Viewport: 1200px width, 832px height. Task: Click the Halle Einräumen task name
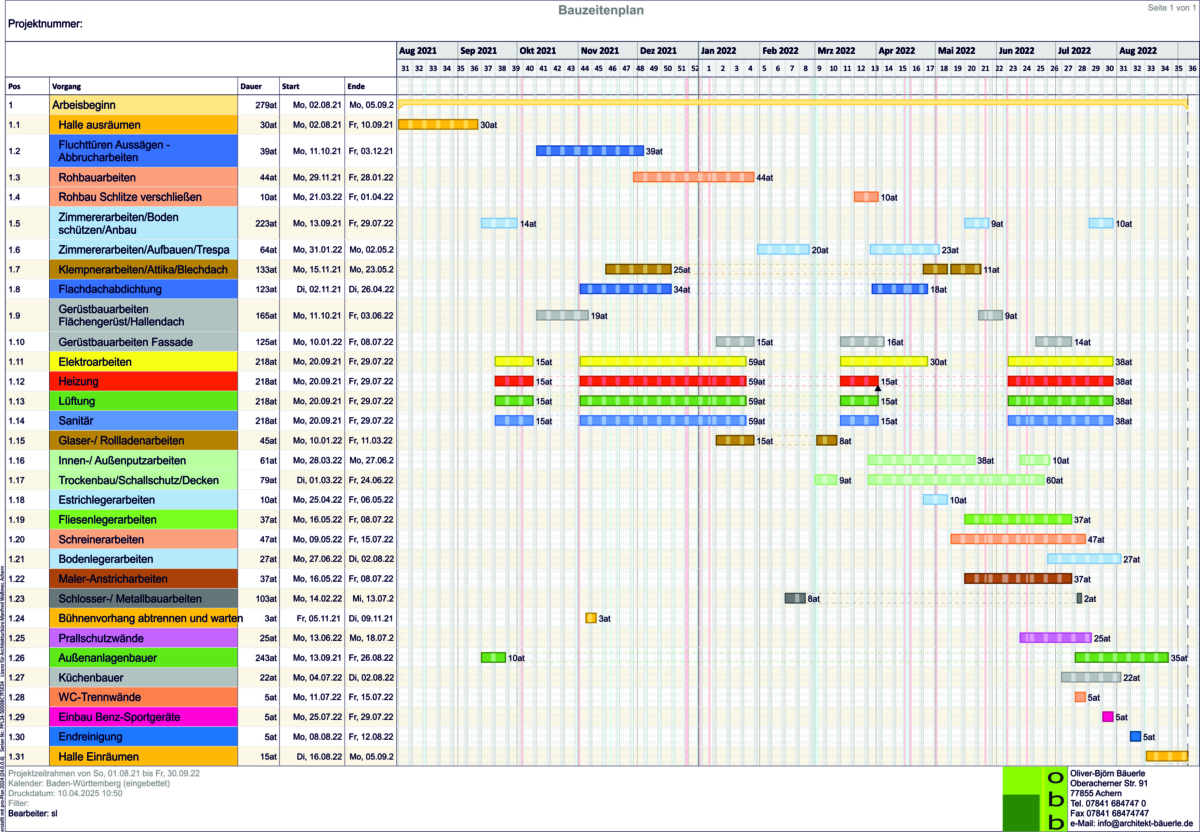[99, 756]
